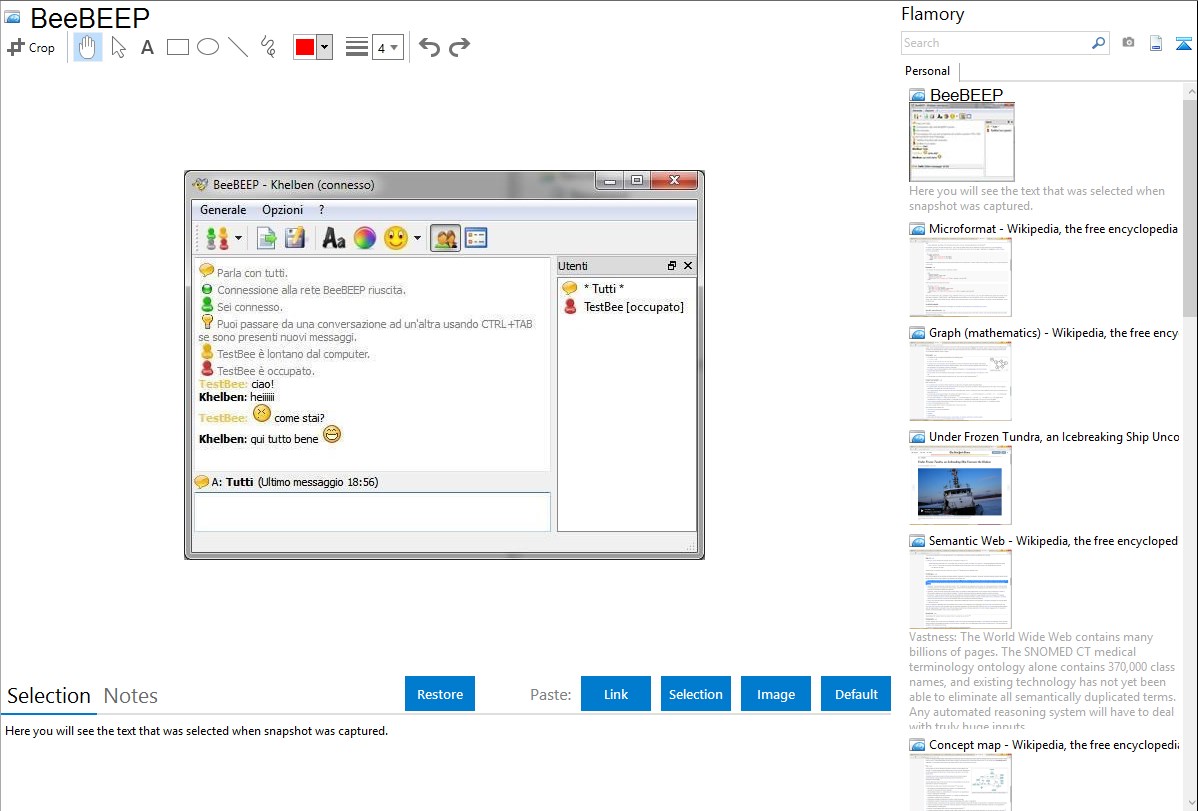Expand the user status dropdown arrow
This screenshot has height=811, width=1198.
238,238
